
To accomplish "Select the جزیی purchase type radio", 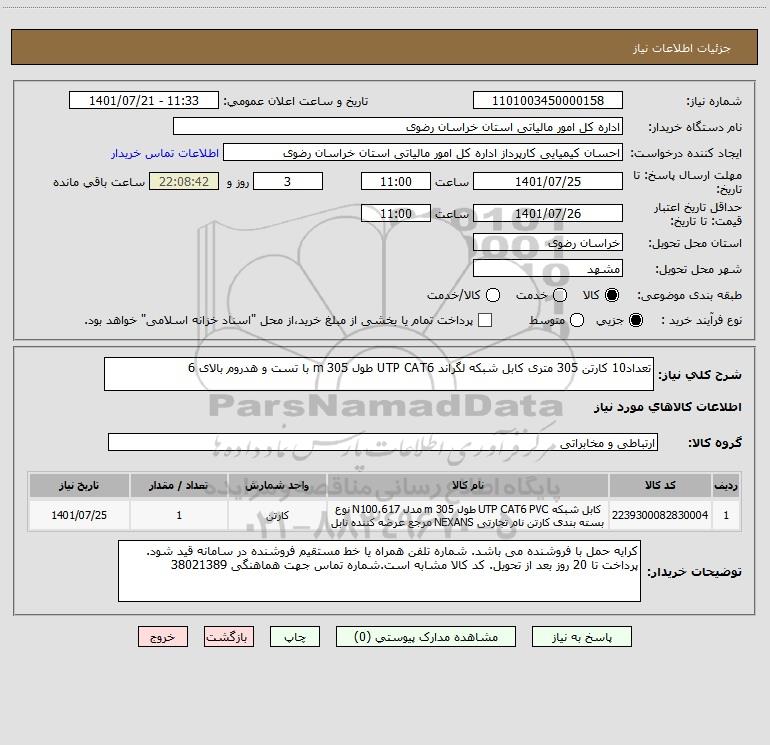I will pyautogui.click(x=635, y=320).
